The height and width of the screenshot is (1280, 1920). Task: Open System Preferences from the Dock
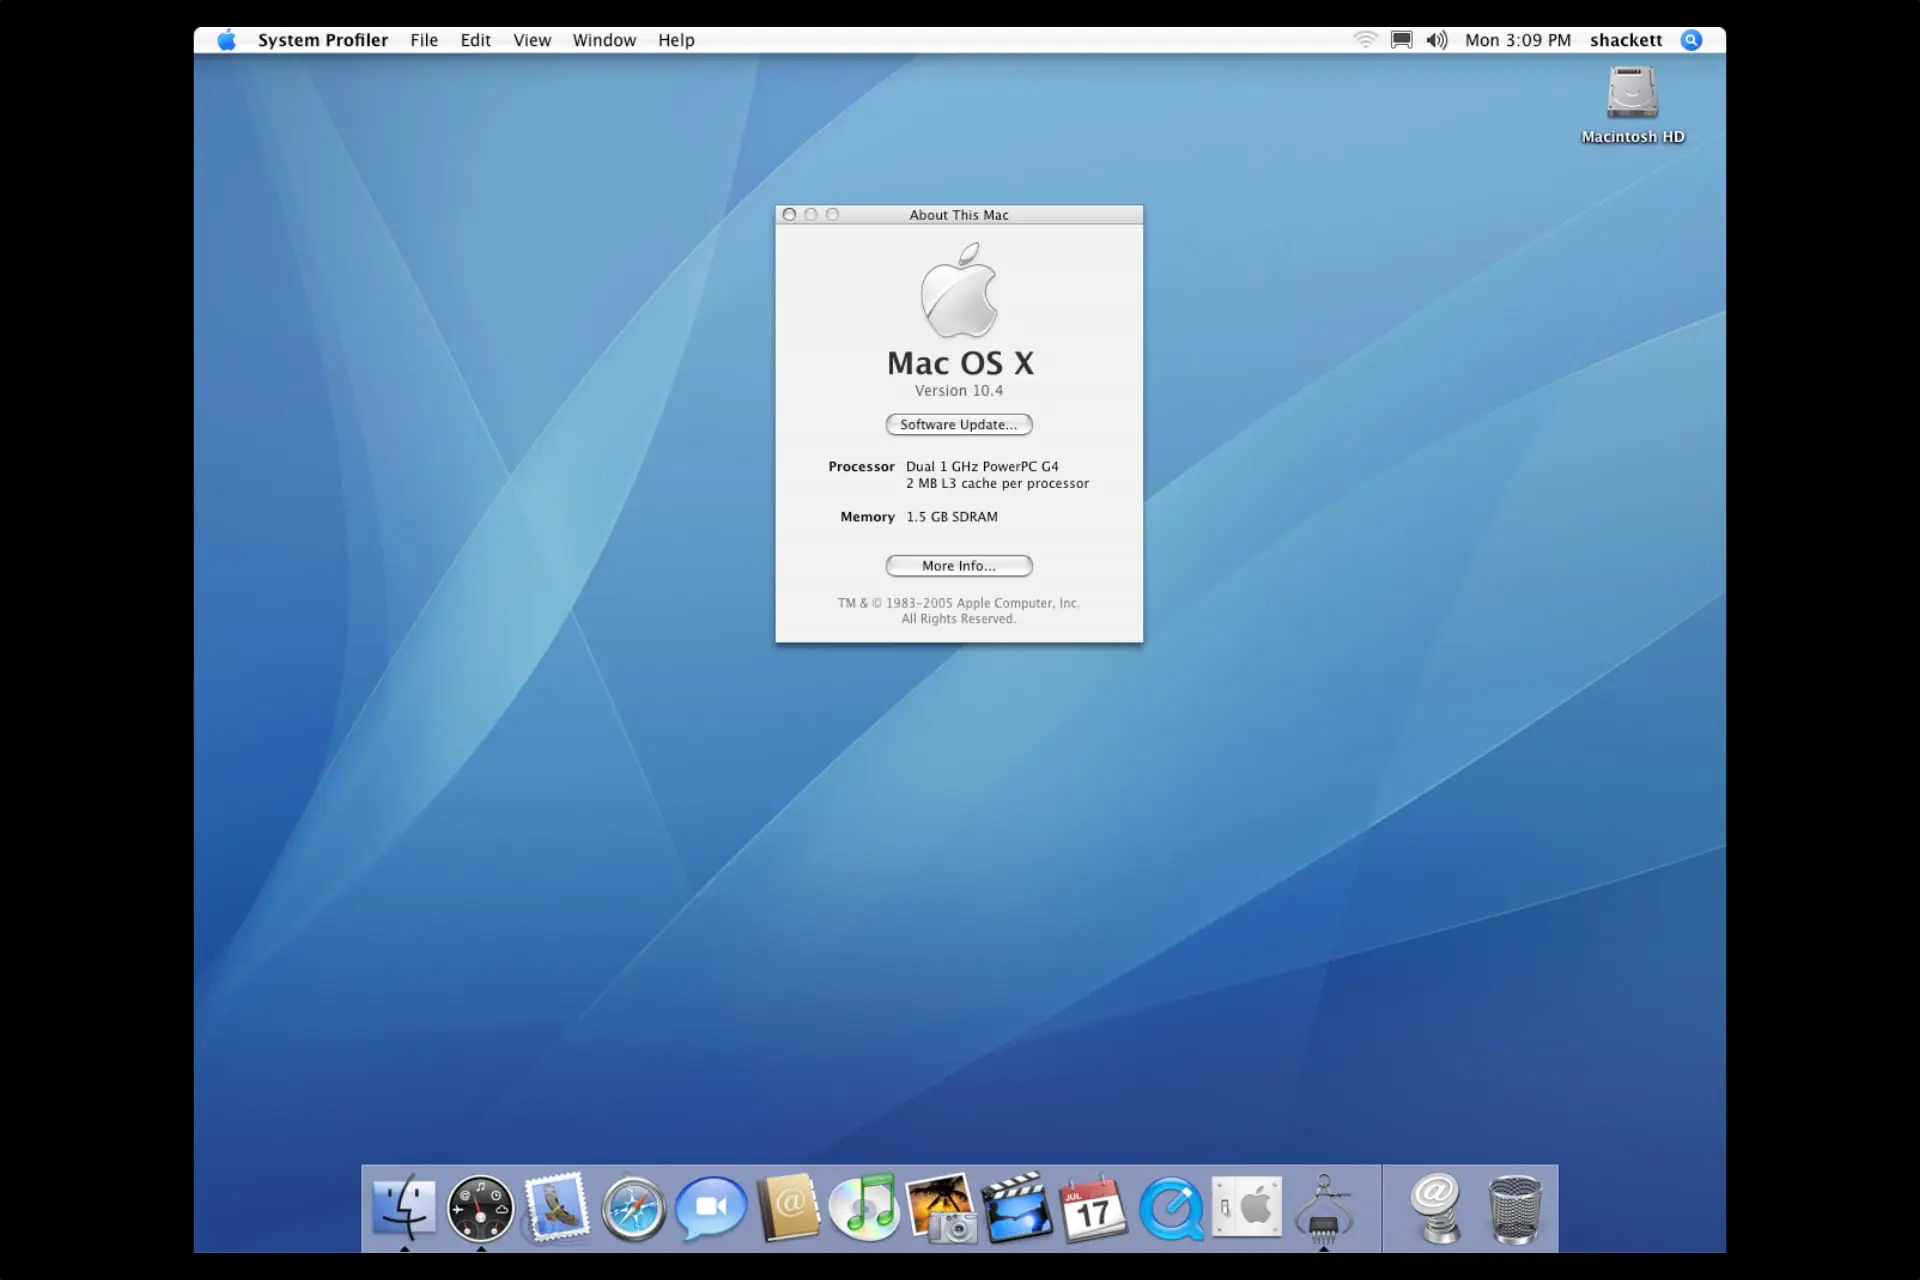pyautogui.click(x=1248, y=1208)
